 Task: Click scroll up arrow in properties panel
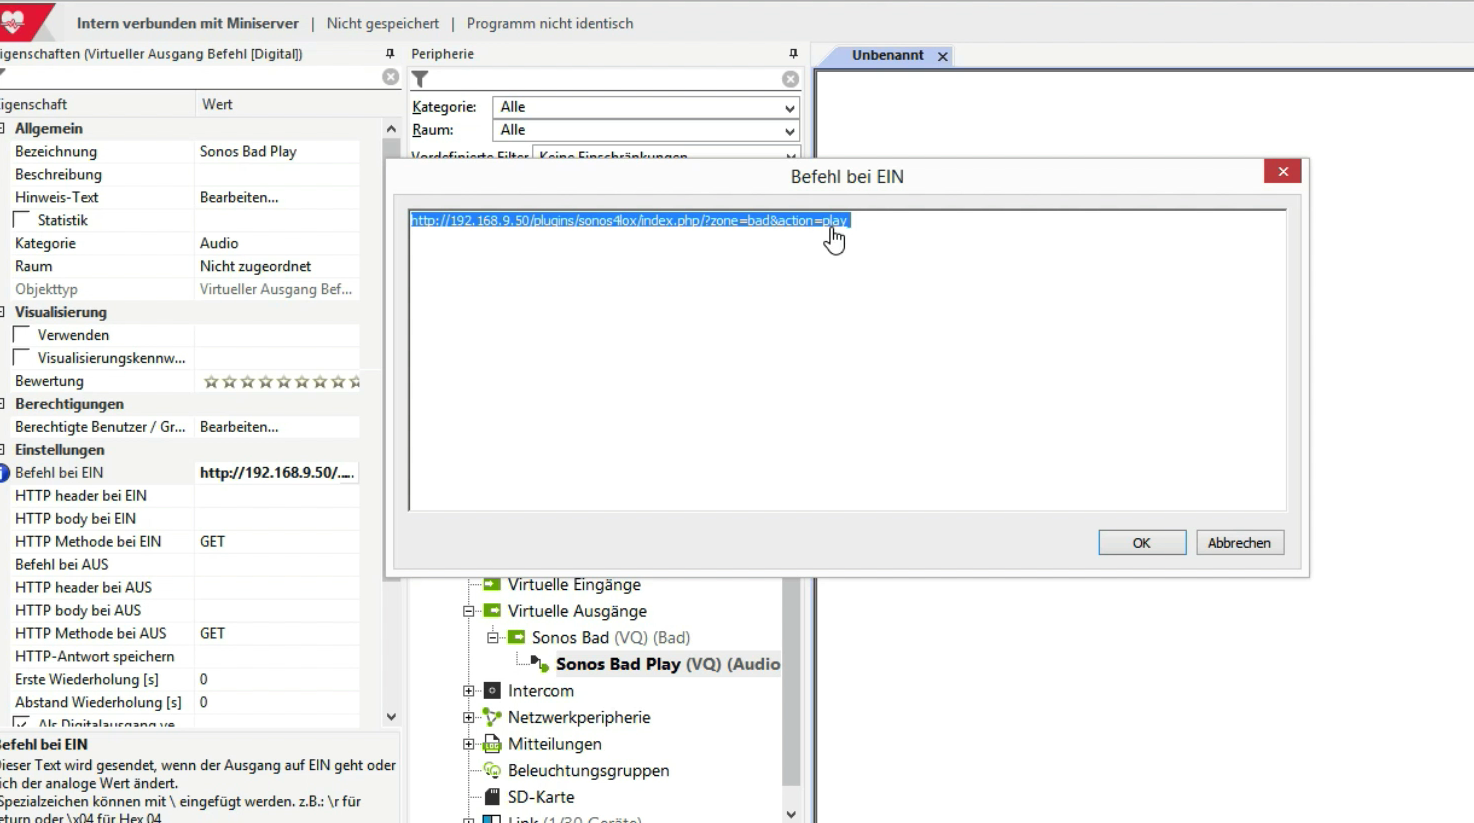pyautogui.click(x=391, y=128)
